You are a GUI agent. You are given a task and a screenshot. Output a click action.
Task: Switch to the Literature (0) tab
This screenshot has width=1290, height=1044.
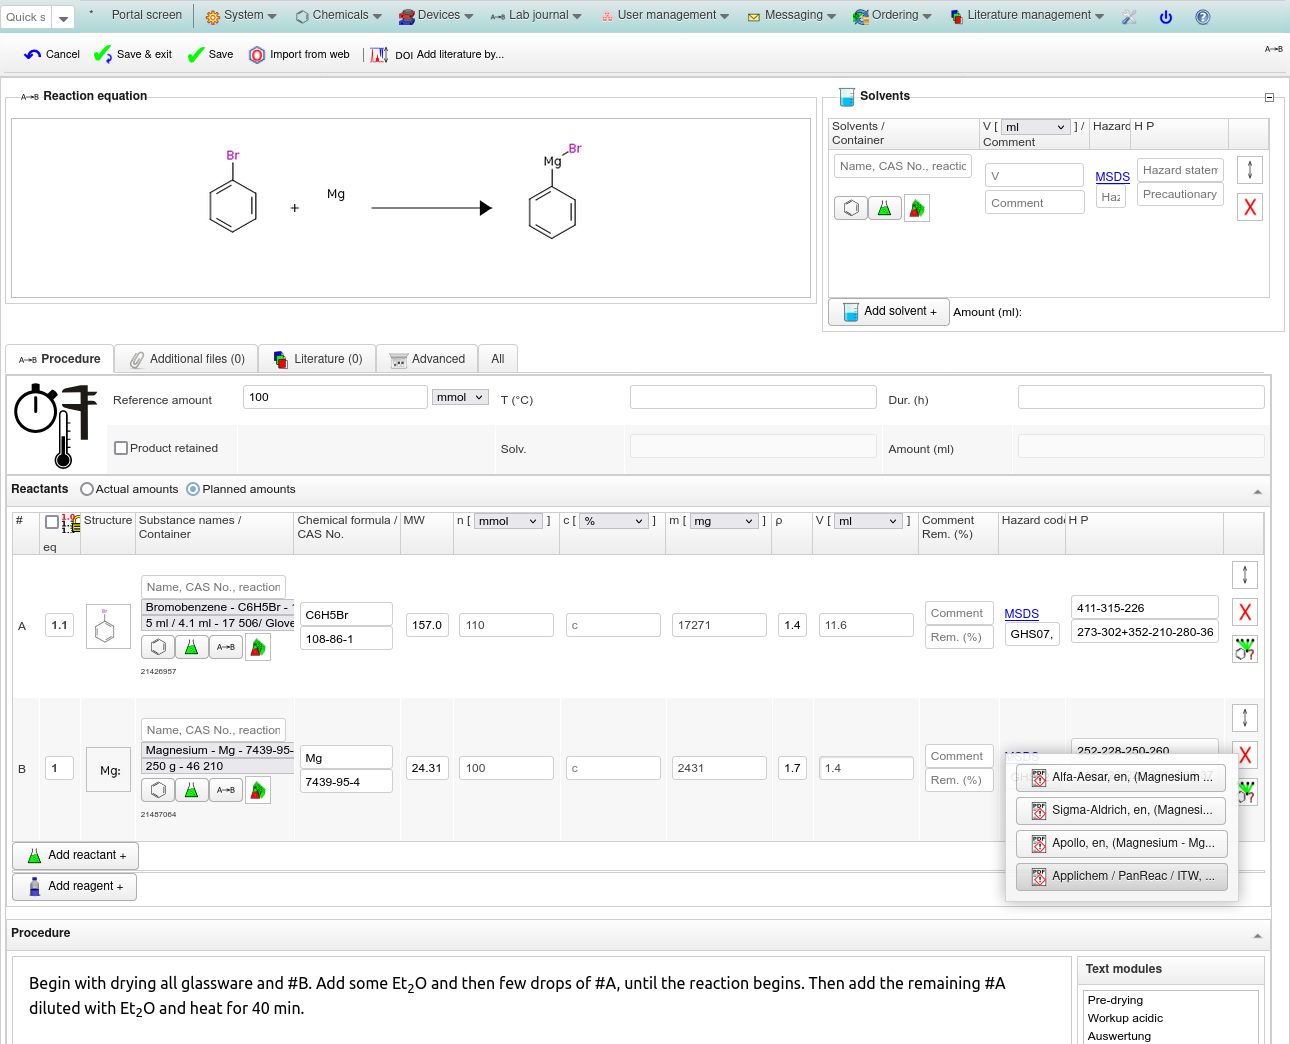click(x=317, y=359)
